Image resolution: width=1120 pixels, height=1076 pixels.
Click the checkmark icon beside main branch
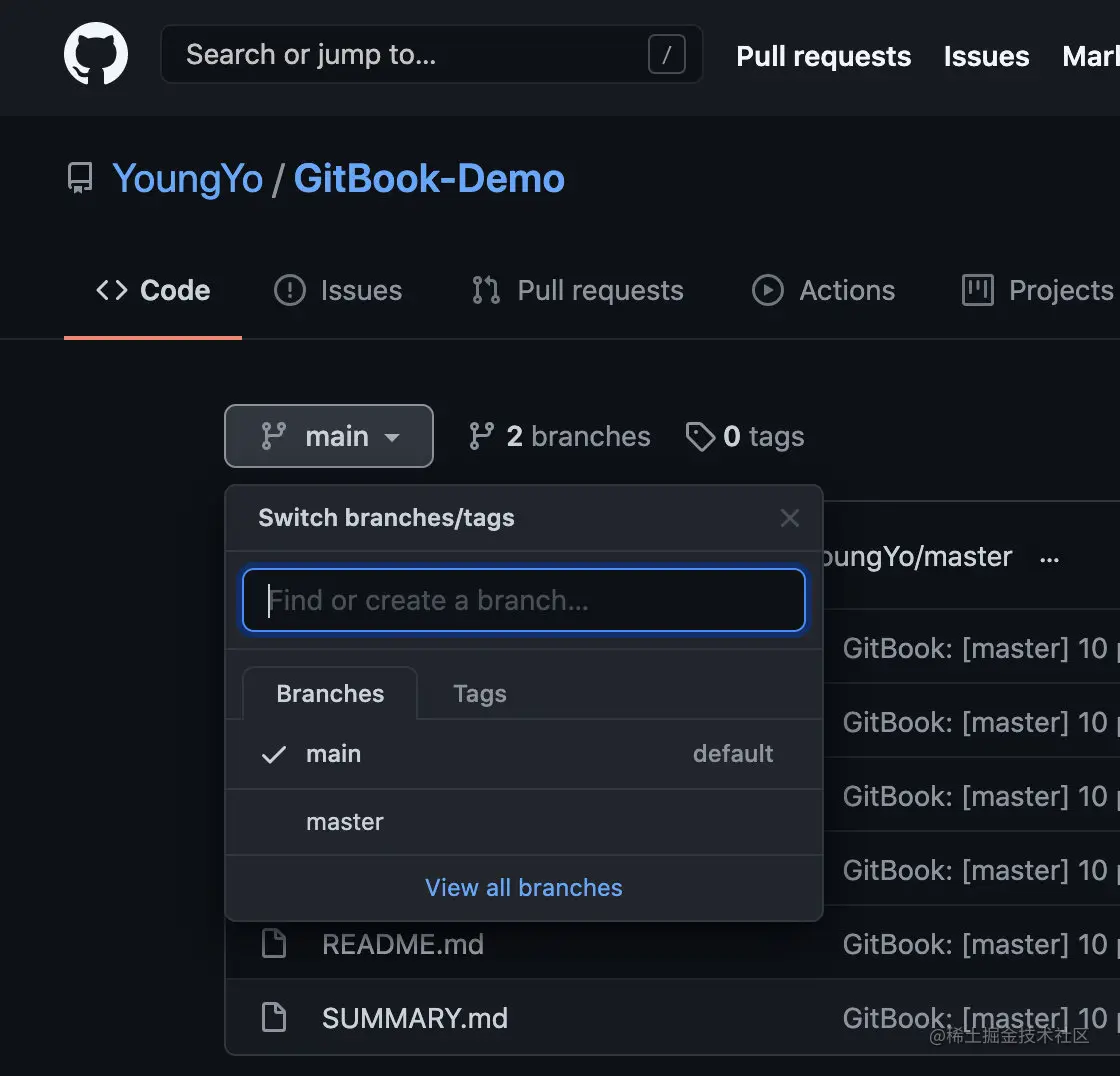[274, 754]
